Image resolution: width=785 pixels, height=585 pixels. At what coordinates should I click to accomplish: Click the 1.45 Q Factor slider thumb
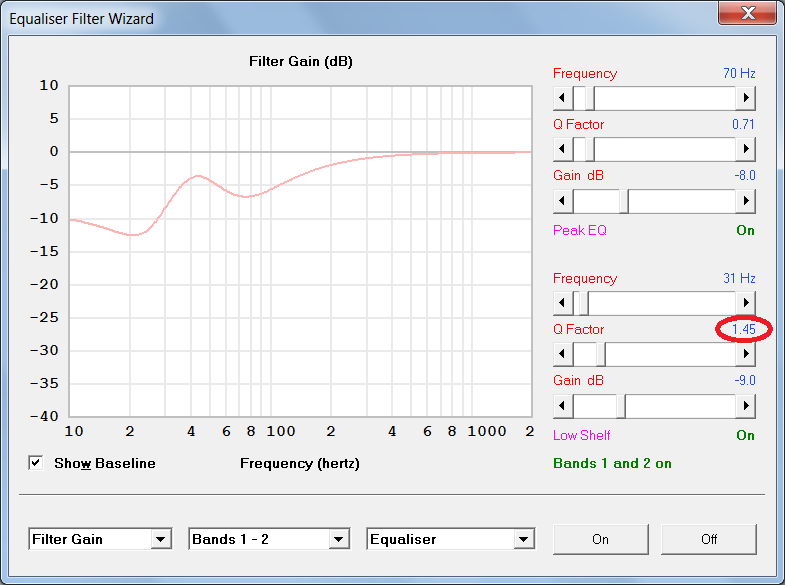[x=601, y=354]
